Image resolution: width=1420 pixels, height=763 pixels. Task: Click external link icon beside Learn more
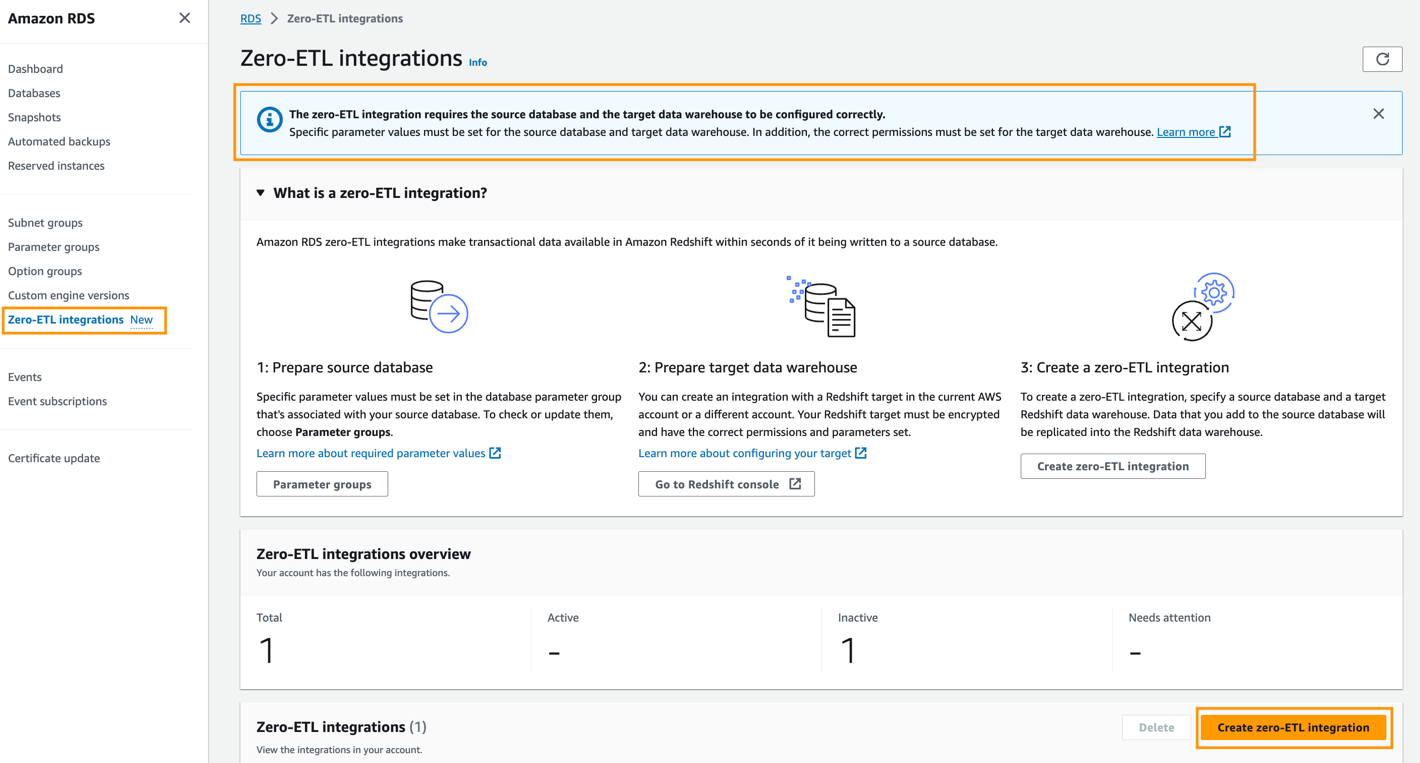click(1225, 132)
